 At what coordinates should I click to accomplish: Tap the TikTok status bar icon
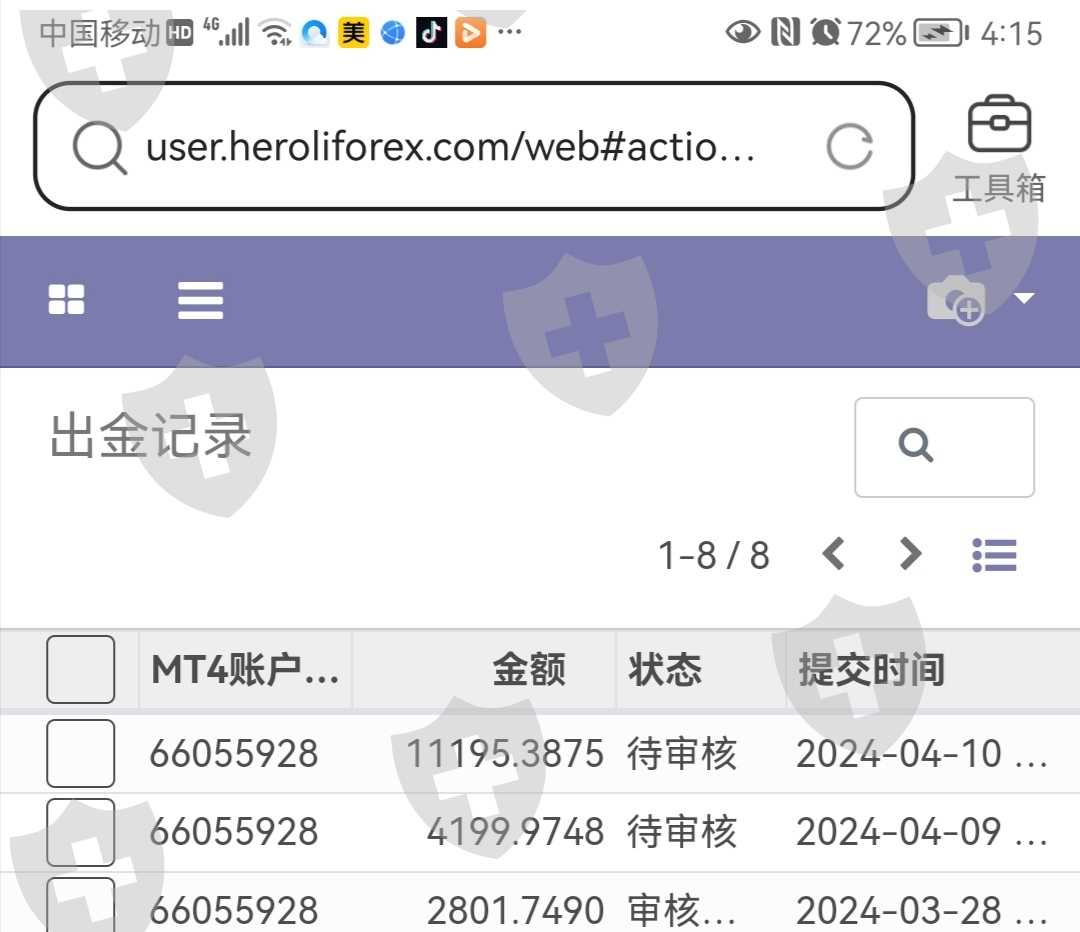431,32
